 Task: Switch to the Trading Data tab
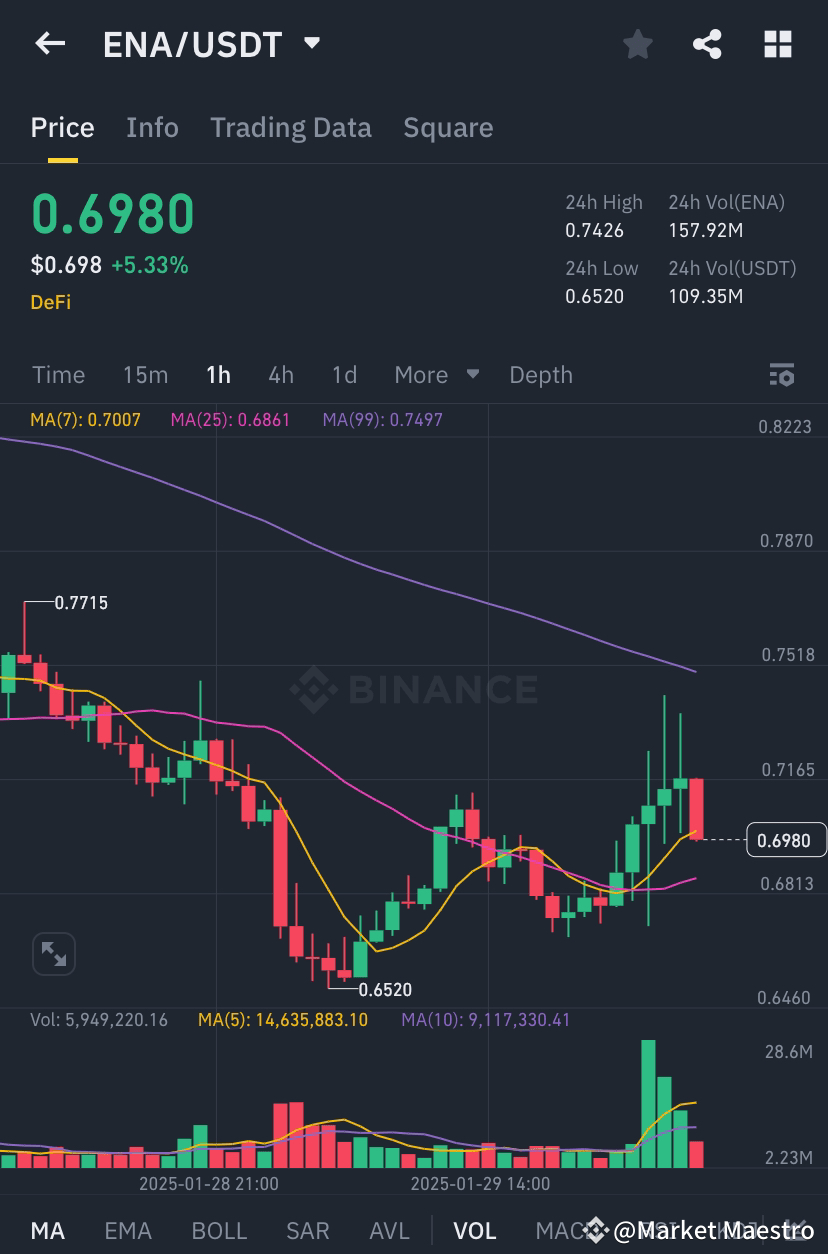(x=290, y=127)
